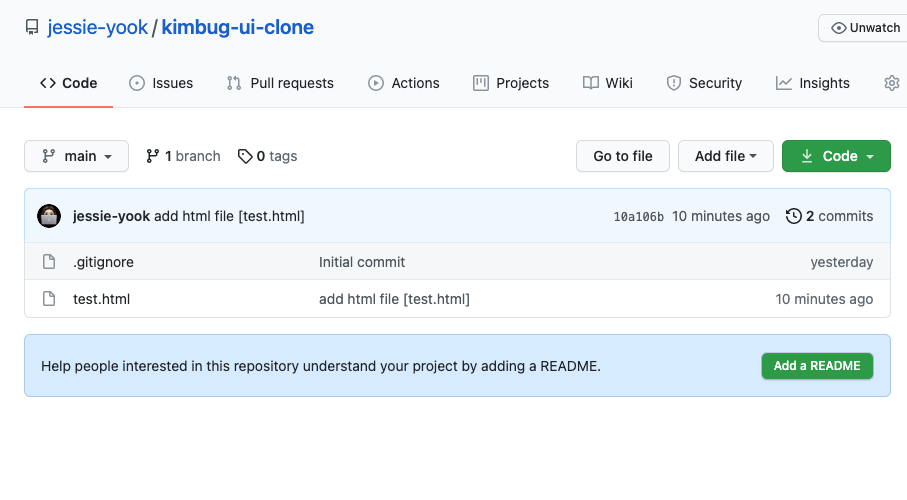The height and width of the screenshot is (500, 907).
Task: Open the jessie-yook commit author link
Action: (x=111, y=216)
